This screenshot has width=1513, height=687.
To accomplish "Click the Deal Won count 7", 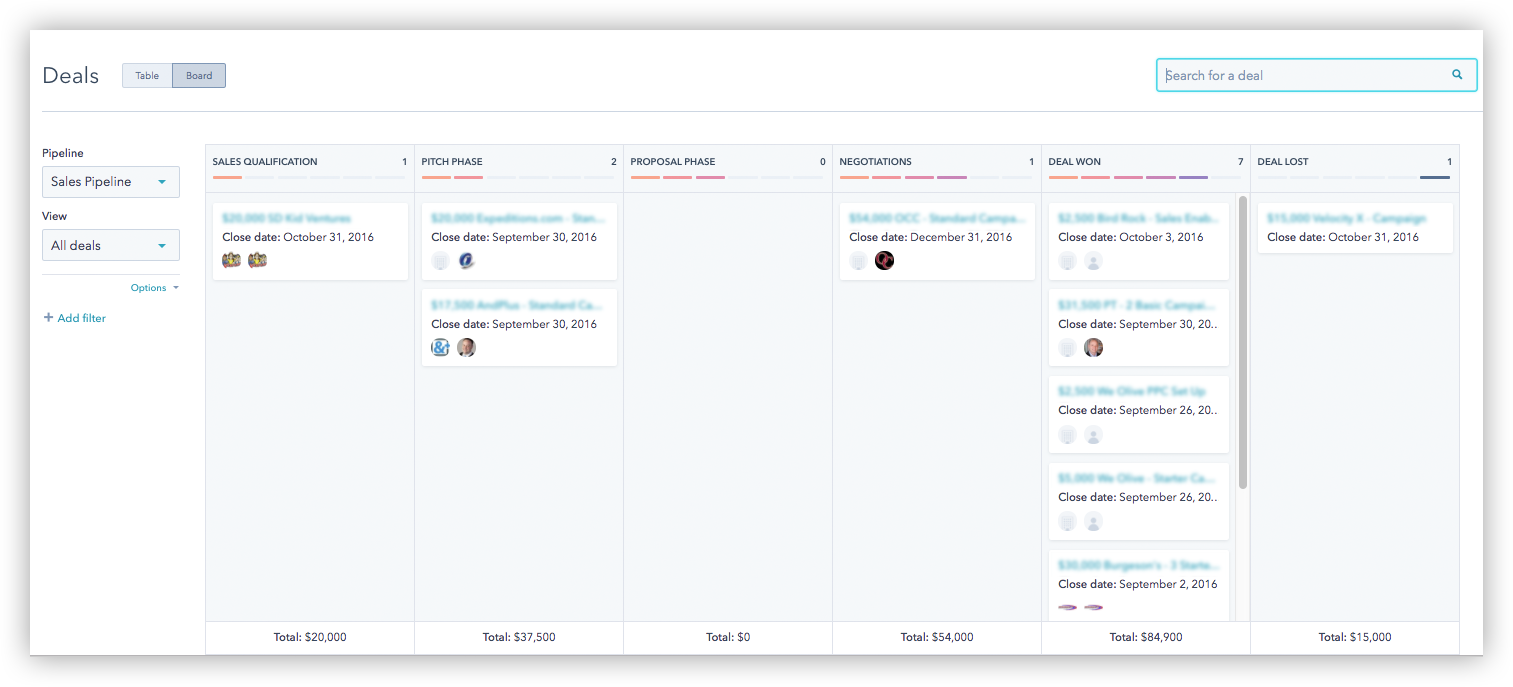I will click(x=1240, y=161).
